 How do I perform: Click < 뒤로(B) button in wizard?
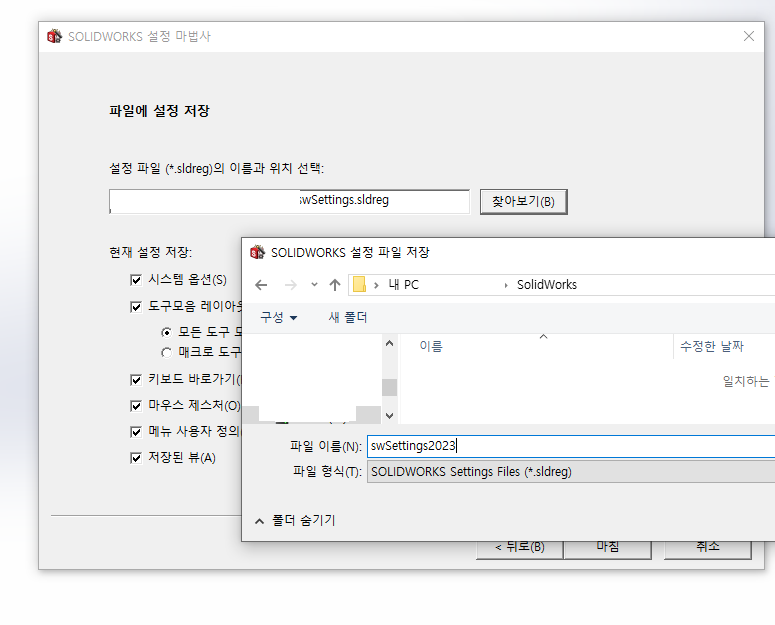pyautogui.click(x=519, y=550)
